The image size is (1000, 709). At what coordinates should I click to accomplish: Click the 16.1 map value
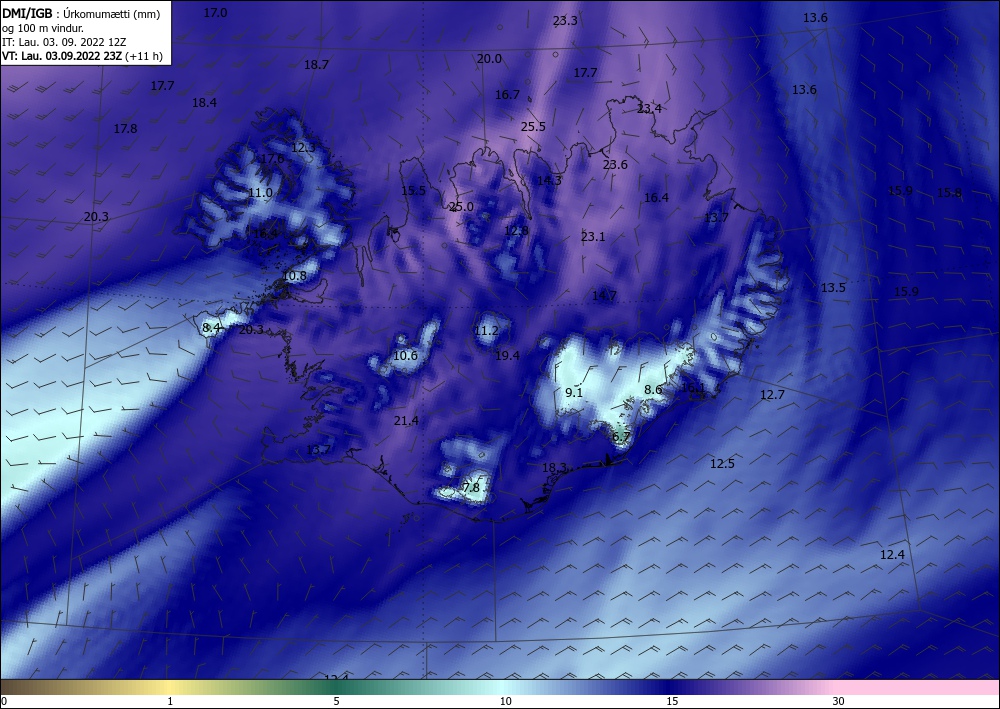coord(693,388)
